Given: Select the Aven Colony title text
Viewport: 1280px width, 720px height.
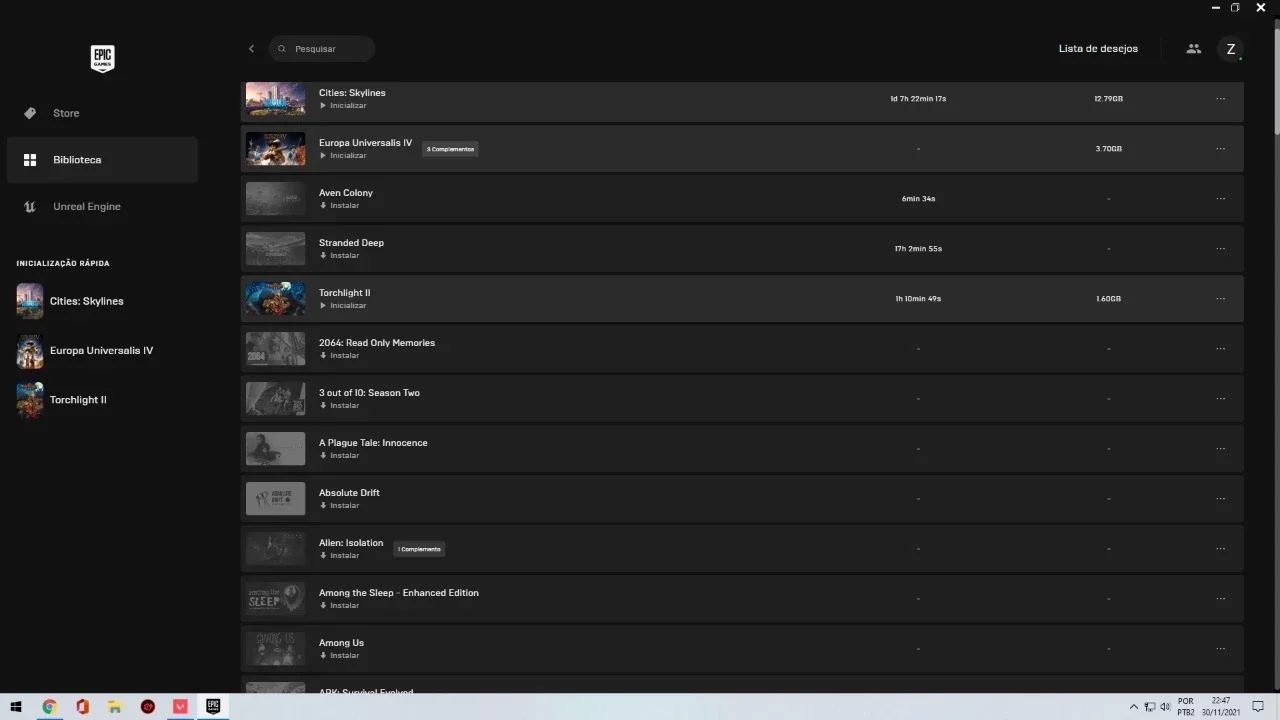Looking at the screenshot, I should click(x=346, y=193).
